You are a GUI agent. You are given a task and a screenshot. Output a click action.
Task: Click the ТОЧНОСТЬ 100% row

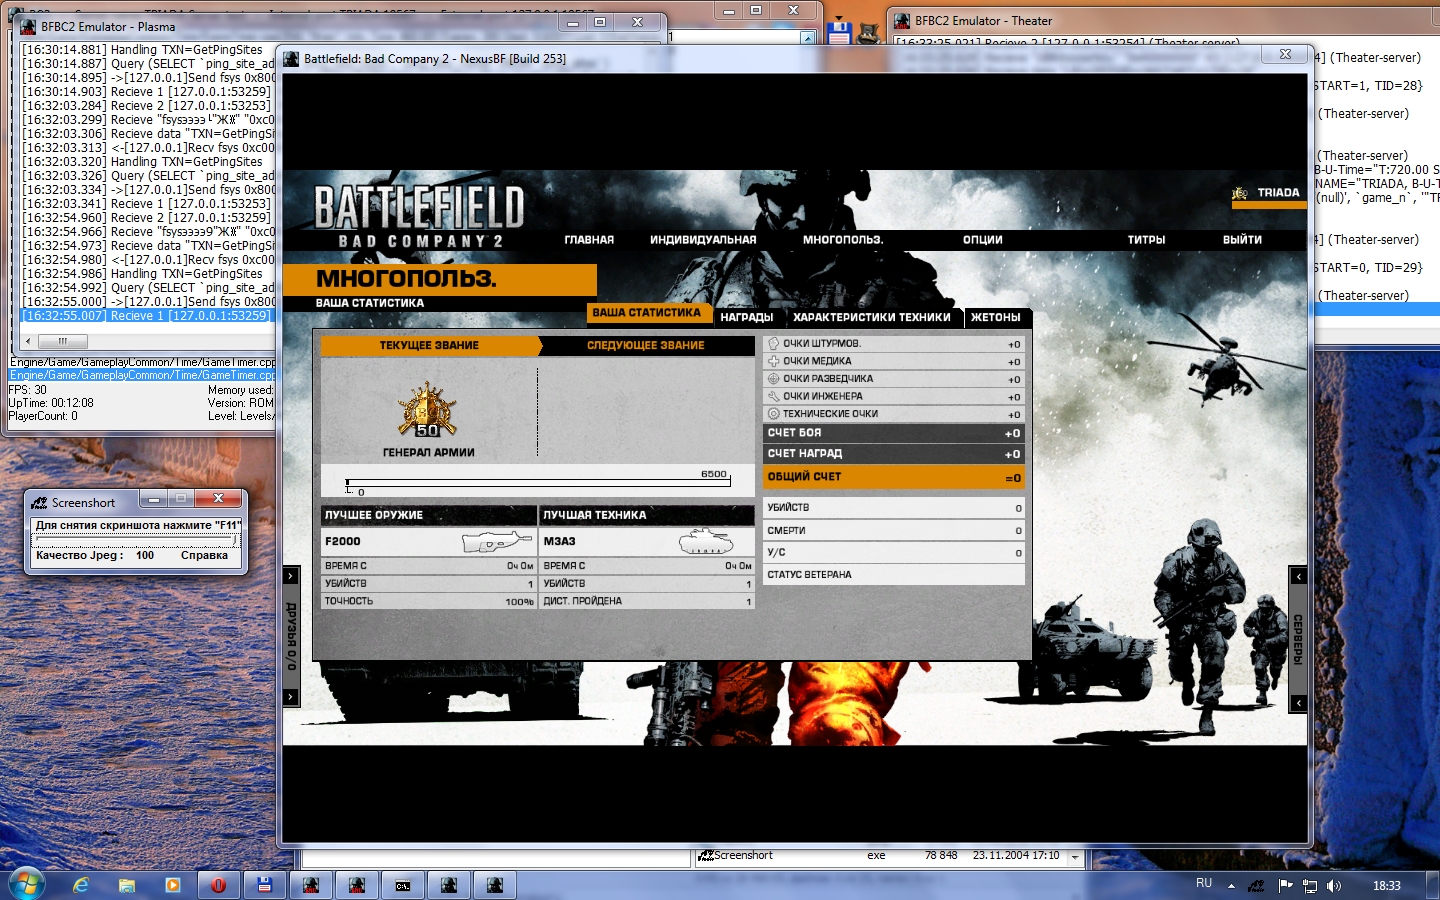pyautogui.click(x=429, y=601)
